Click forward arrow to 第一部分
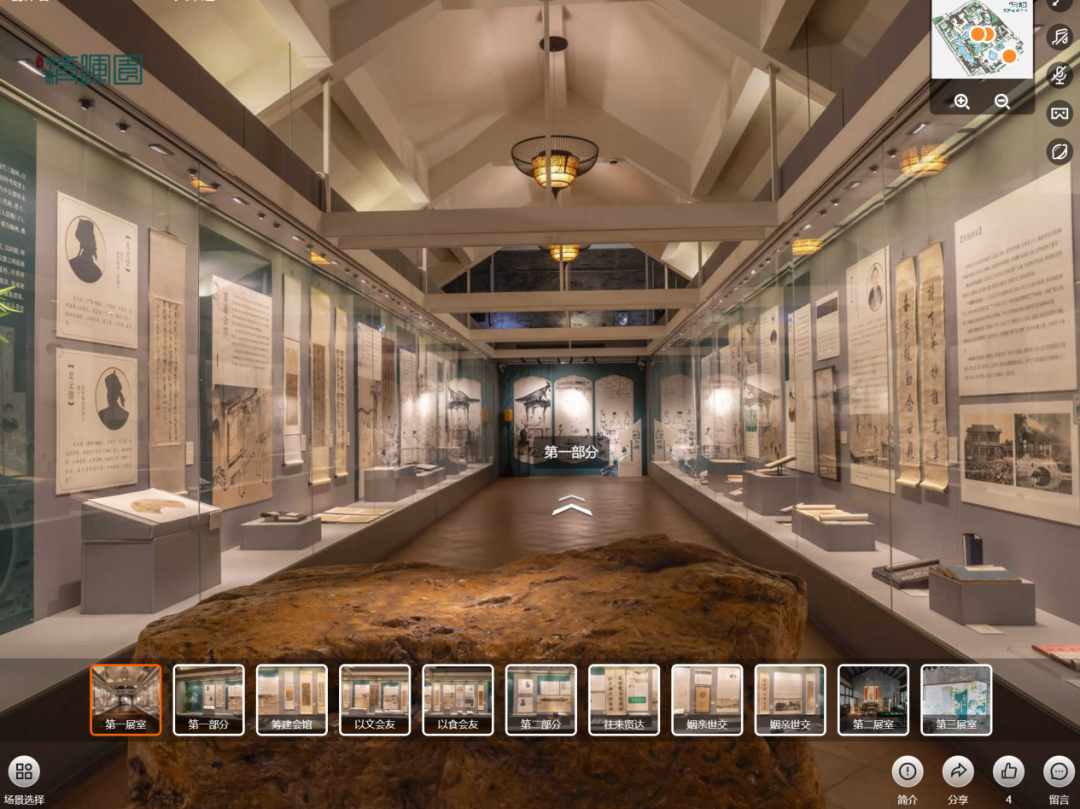The image size is (1080, 809). [571, 505]
